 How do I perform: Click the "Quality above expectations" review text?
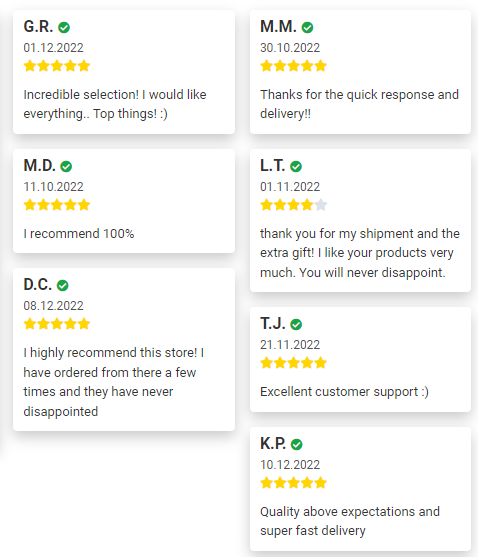tap(350, 521)
